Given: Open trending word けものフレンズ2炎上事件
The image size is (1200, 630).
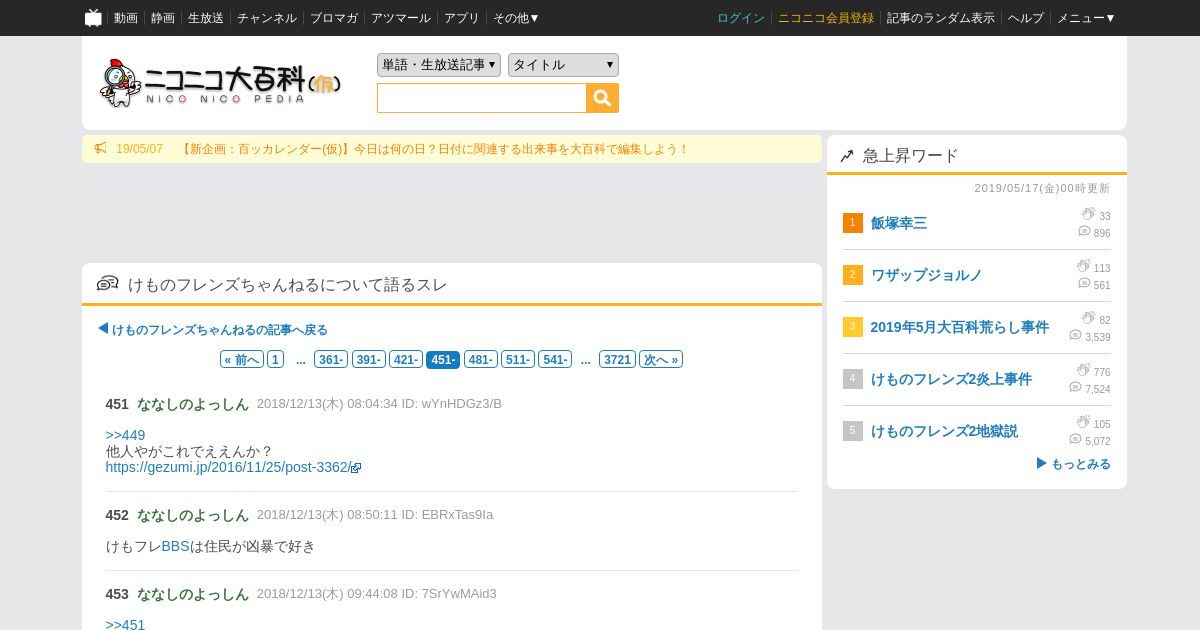Looking at the screenshot, I should (x=952, y=379).
